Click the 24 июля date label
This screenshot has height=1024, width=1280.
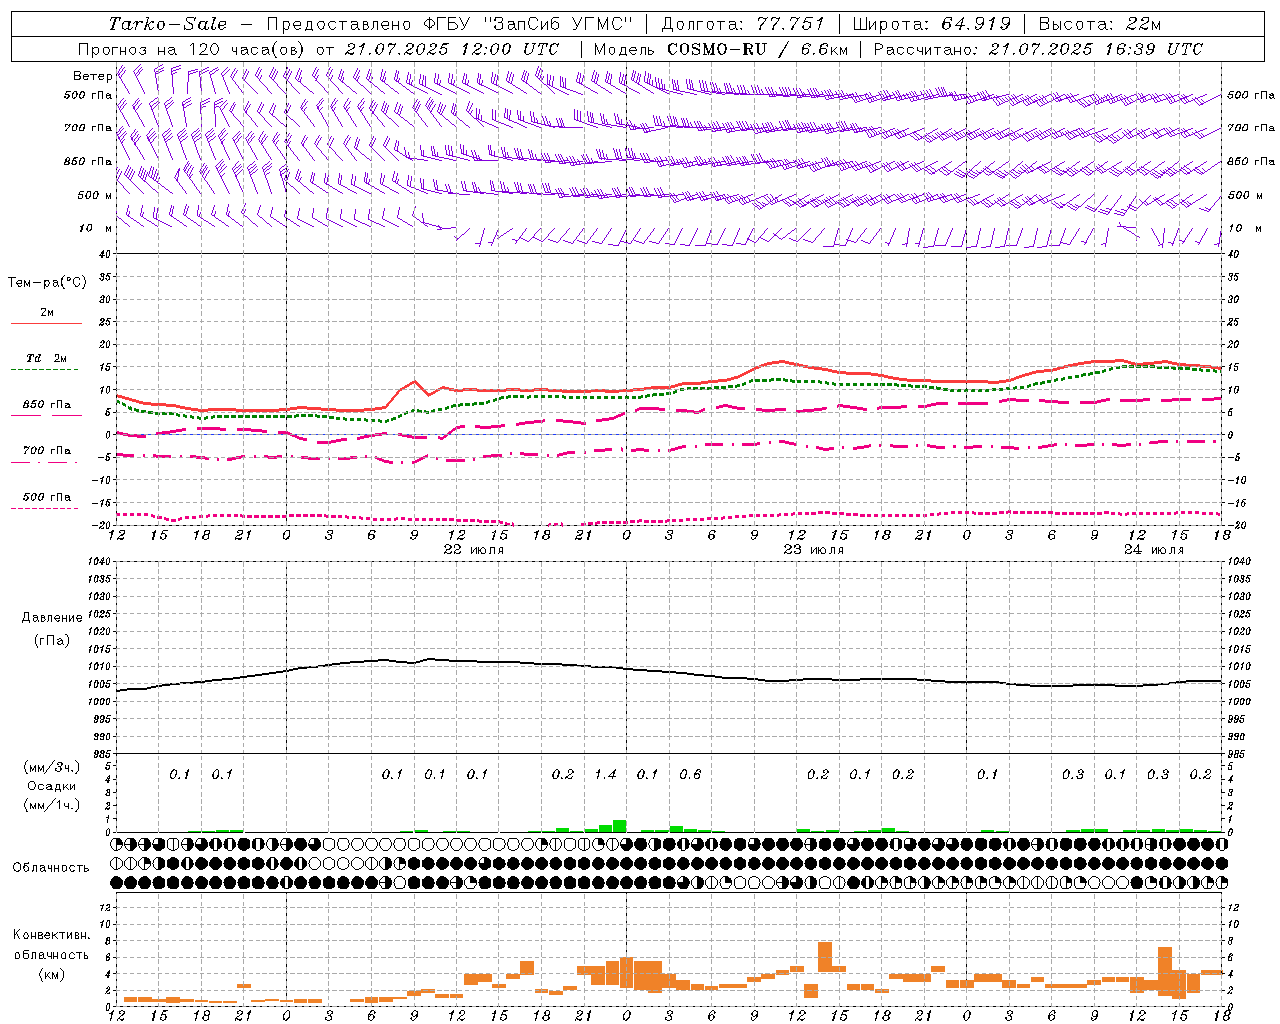1153,550
